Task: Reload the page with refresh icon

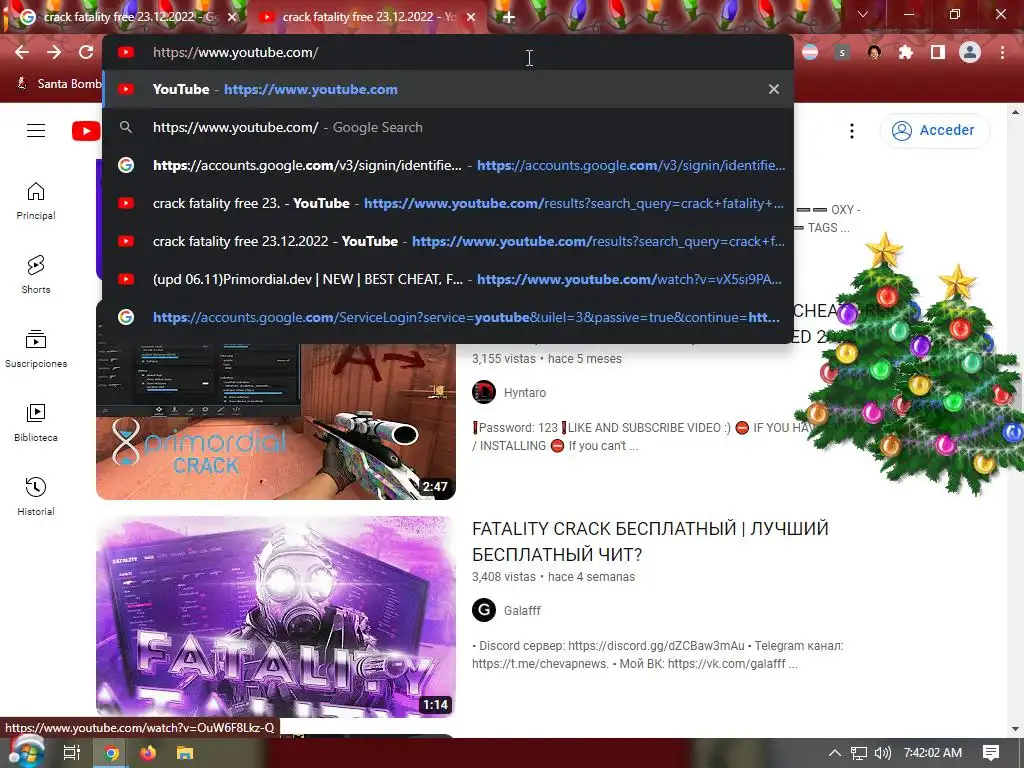Action: coord(86,52)
